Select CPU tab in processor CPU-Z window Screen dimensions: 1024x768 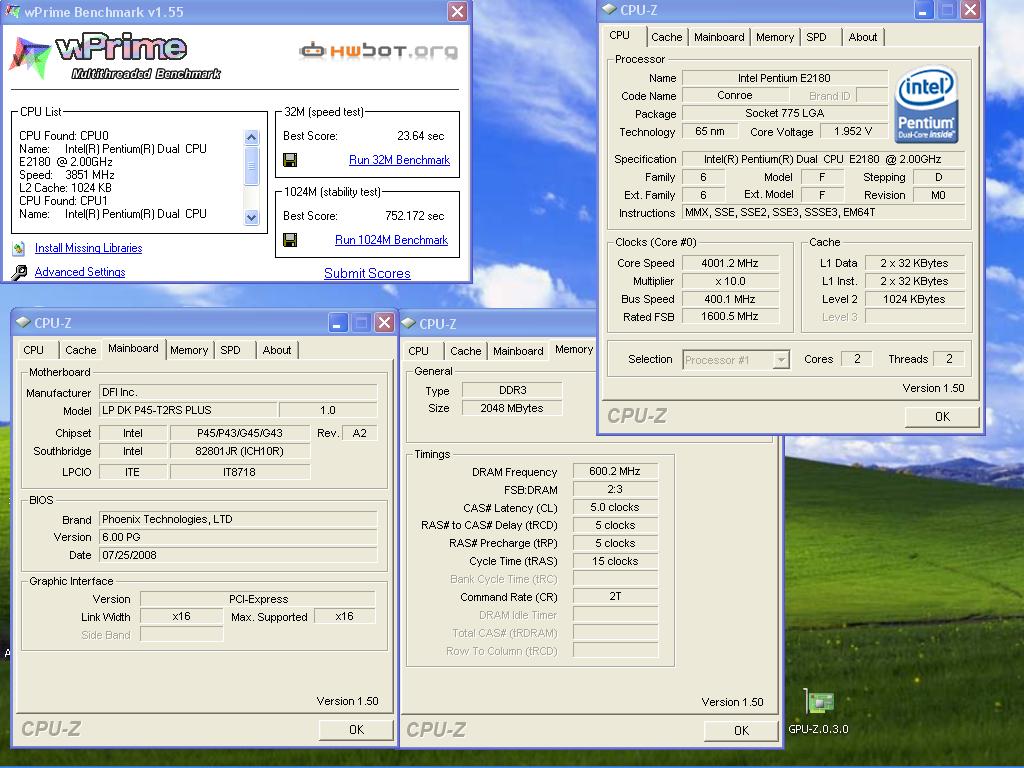coord(620,35)
